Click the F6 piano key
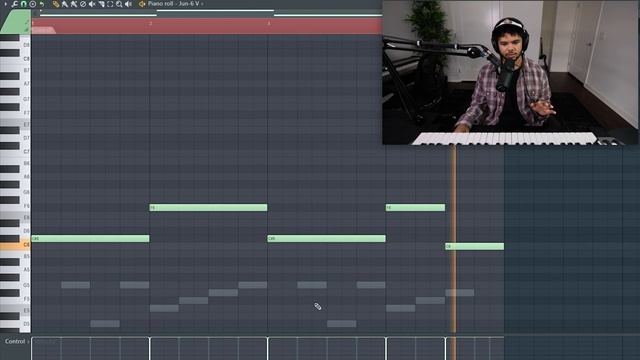 tap(15, 206)
